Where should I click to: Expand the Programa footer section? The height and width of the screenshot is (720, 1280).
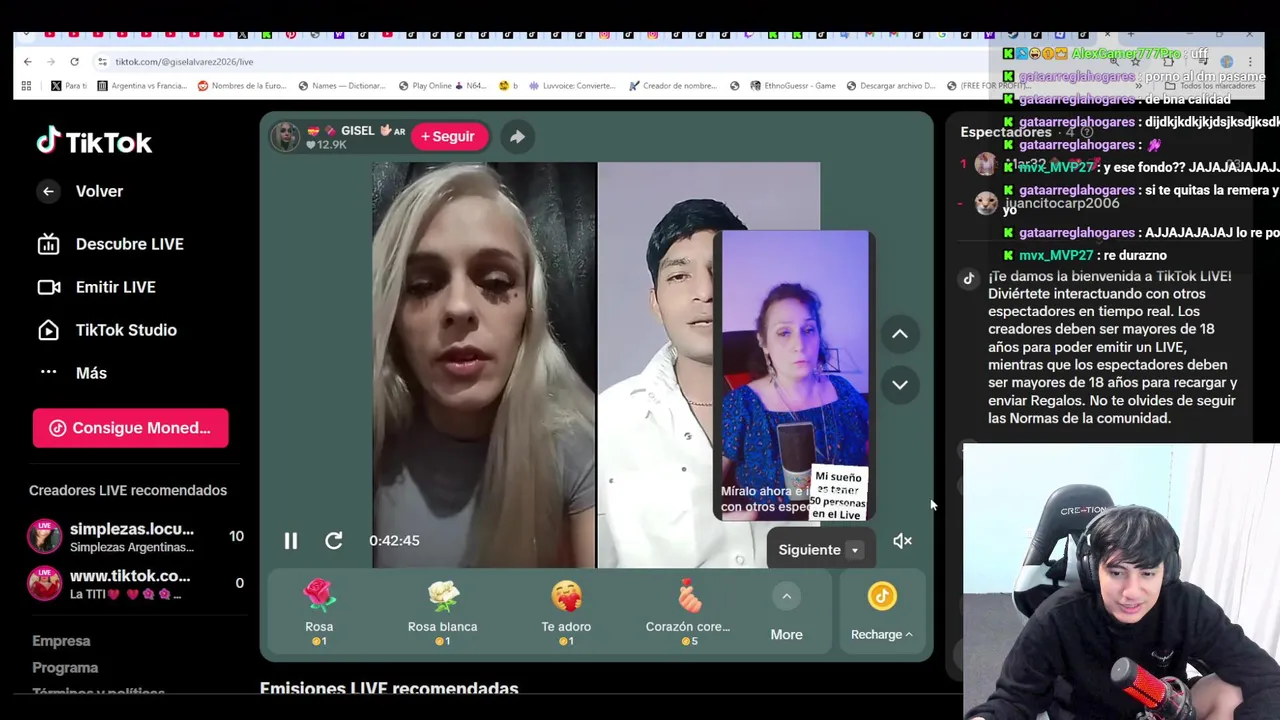65,668
